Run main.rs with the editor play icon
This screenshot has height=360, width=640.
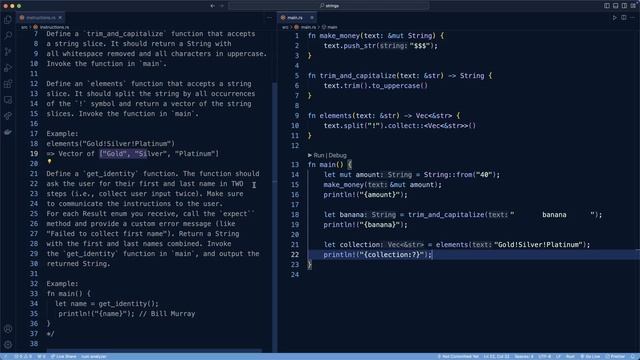coord(615,18)
